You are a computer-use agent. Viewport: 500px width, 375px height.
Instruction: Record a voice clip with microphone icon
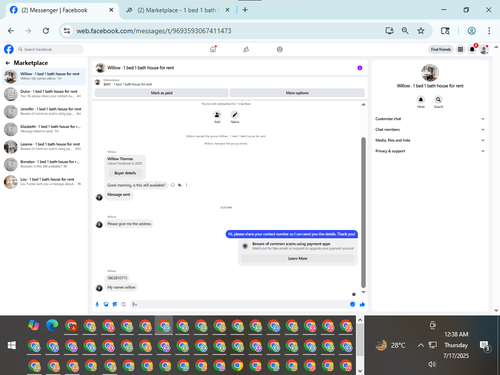coord(97,304)
